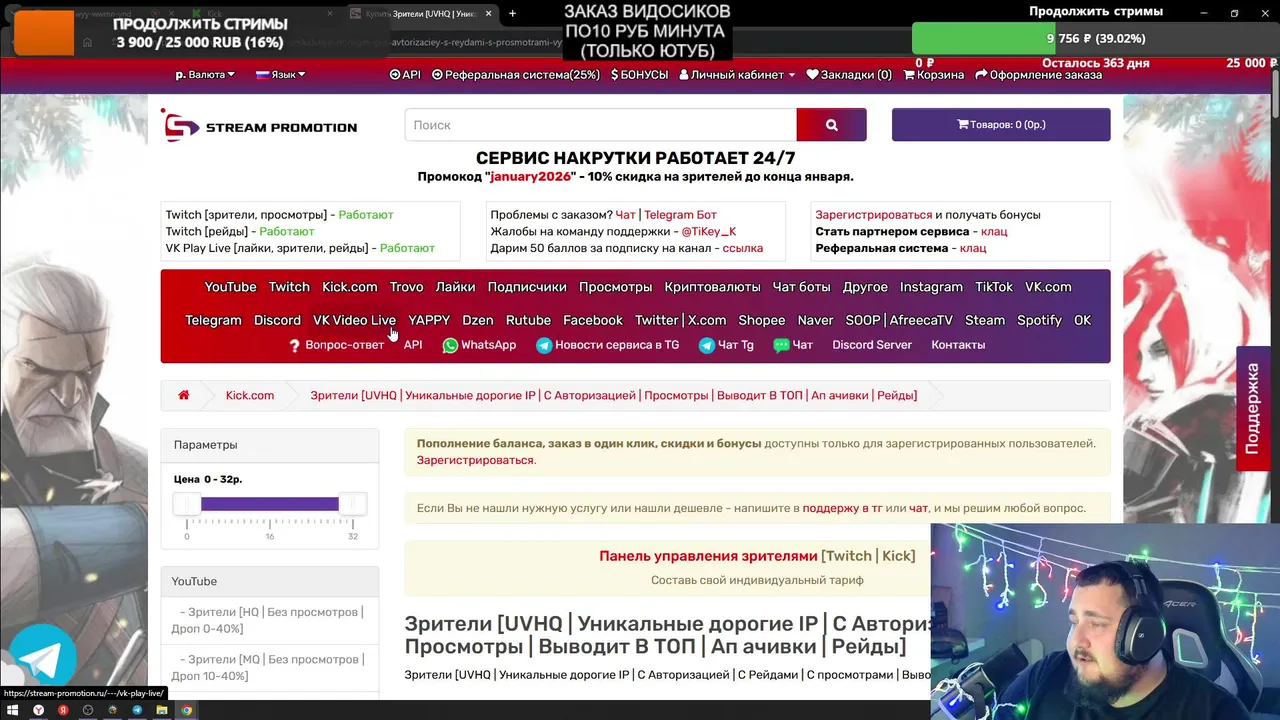
Task: Select Просмотры category in menu
Action: [615, 287]
